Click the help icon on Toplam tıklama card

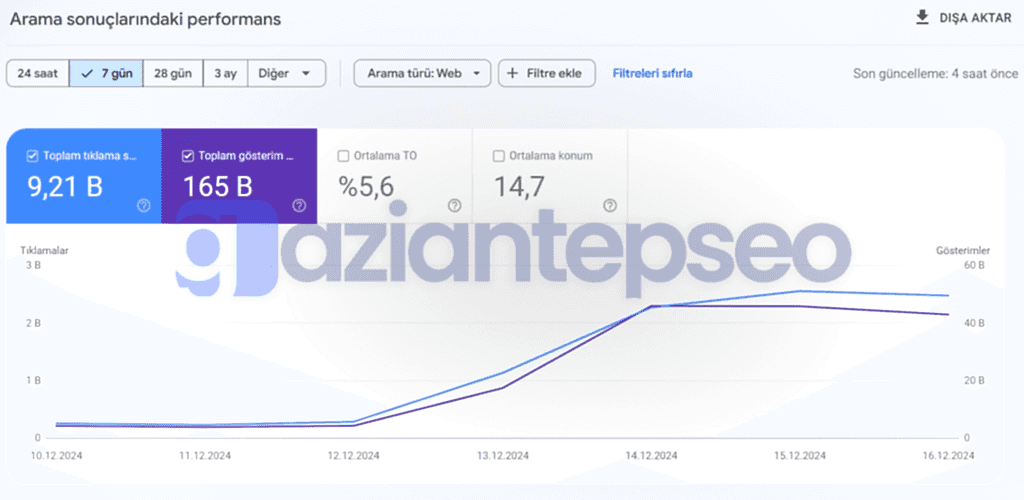pos(144,205)
